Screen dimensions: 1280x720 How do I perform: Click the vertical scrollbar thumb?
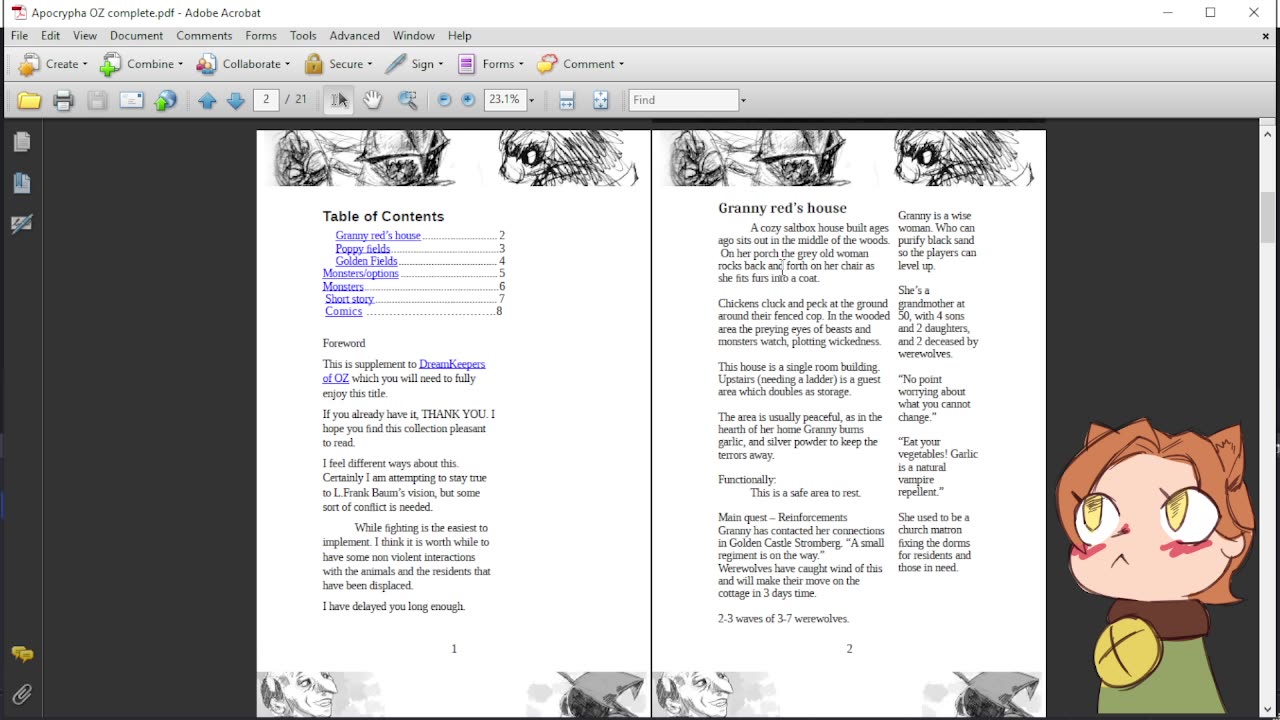coord(1268,217)
